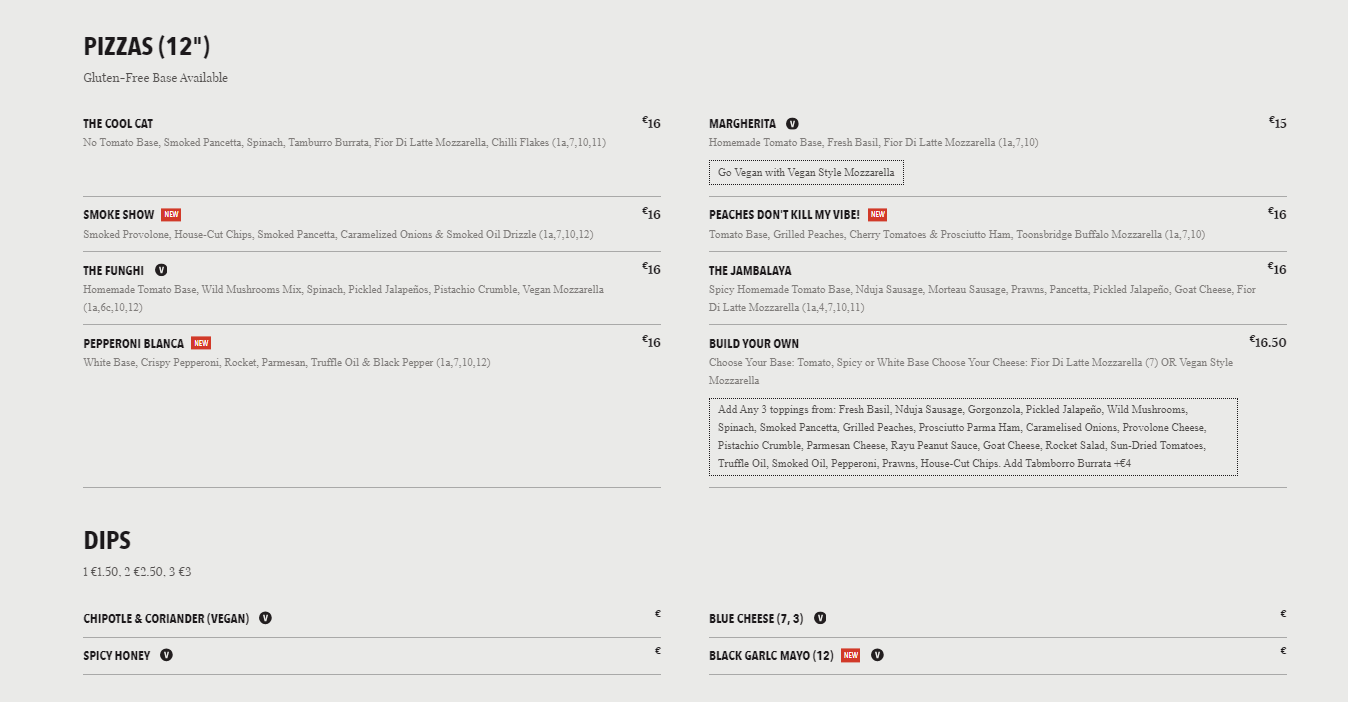
Task: Select The Cool Cat pizza title
Action: click(118, 124)
